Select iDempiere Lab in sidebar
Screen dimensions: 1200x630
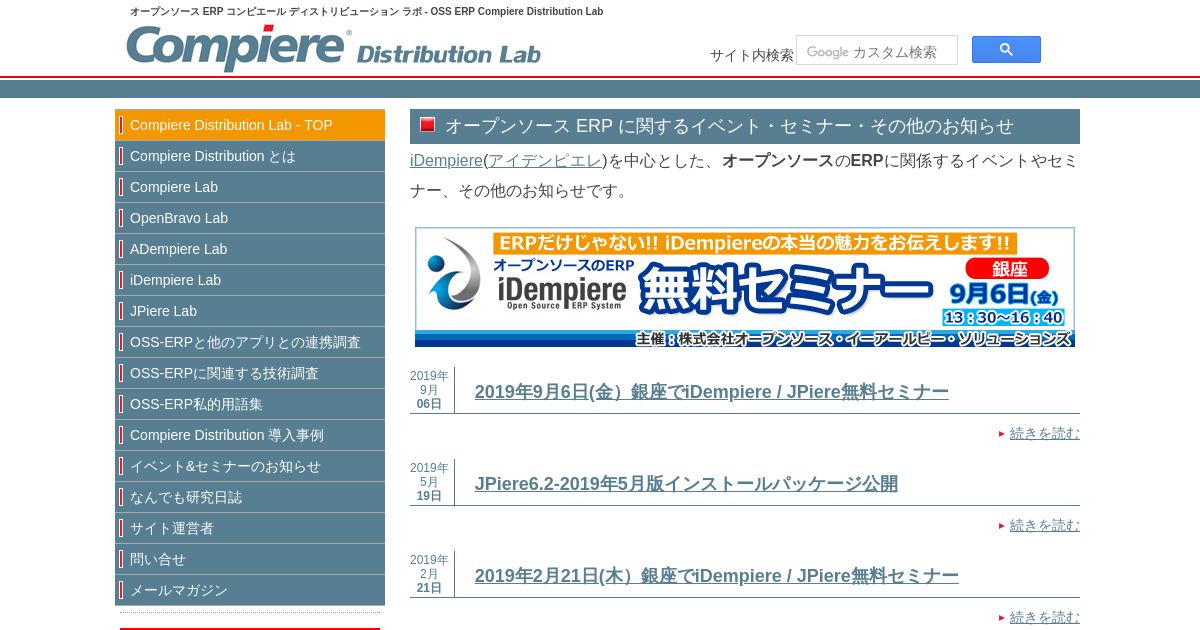250,280
